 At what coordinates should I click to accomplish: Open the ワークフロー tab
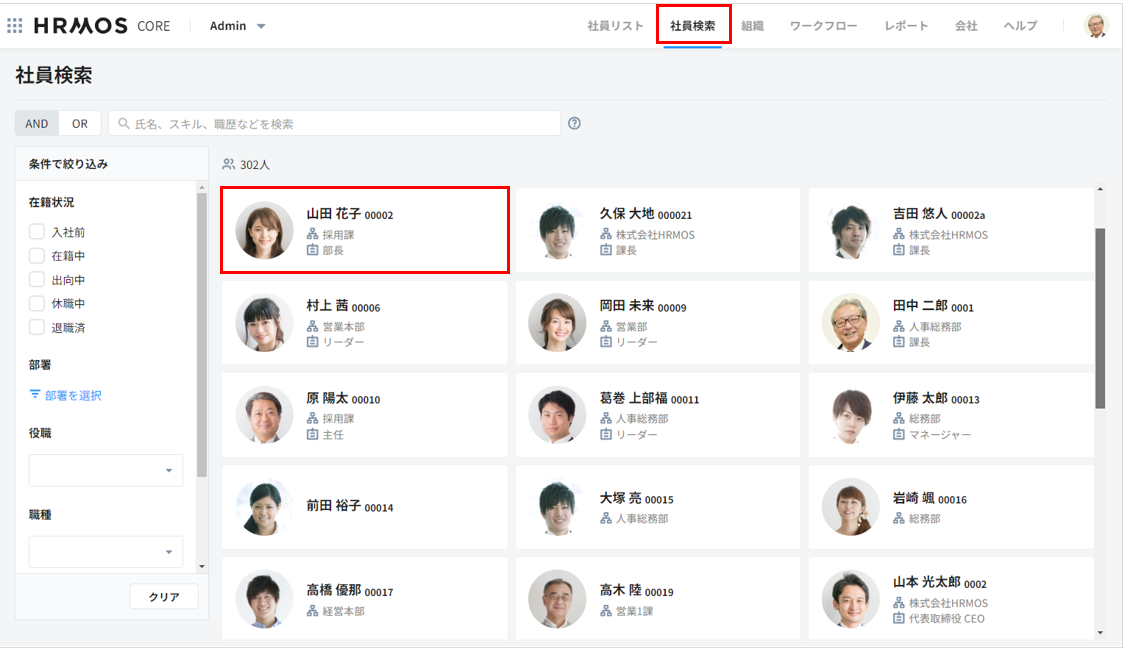tap(823, 26)
